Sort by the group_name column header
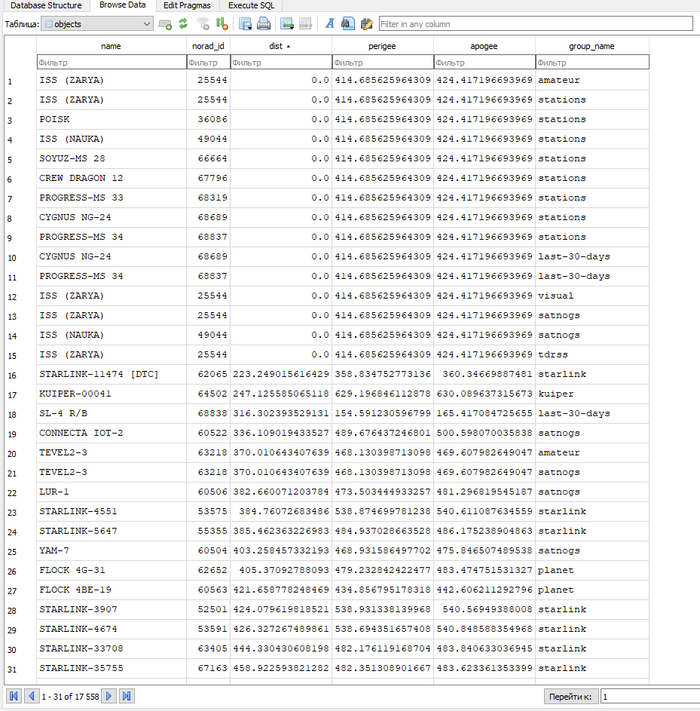700x711 pixels. point(593,46)
